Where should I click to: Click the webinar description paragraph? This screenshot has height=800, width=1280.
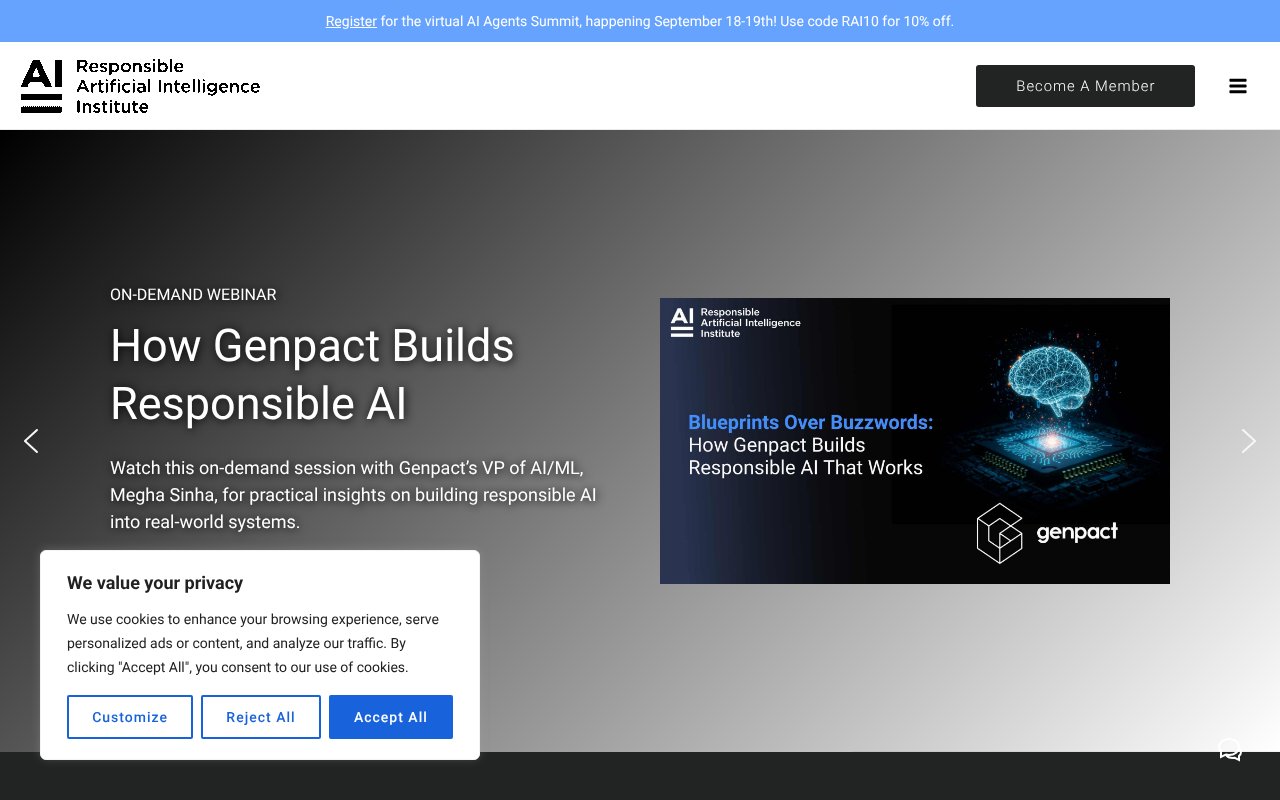352,494
